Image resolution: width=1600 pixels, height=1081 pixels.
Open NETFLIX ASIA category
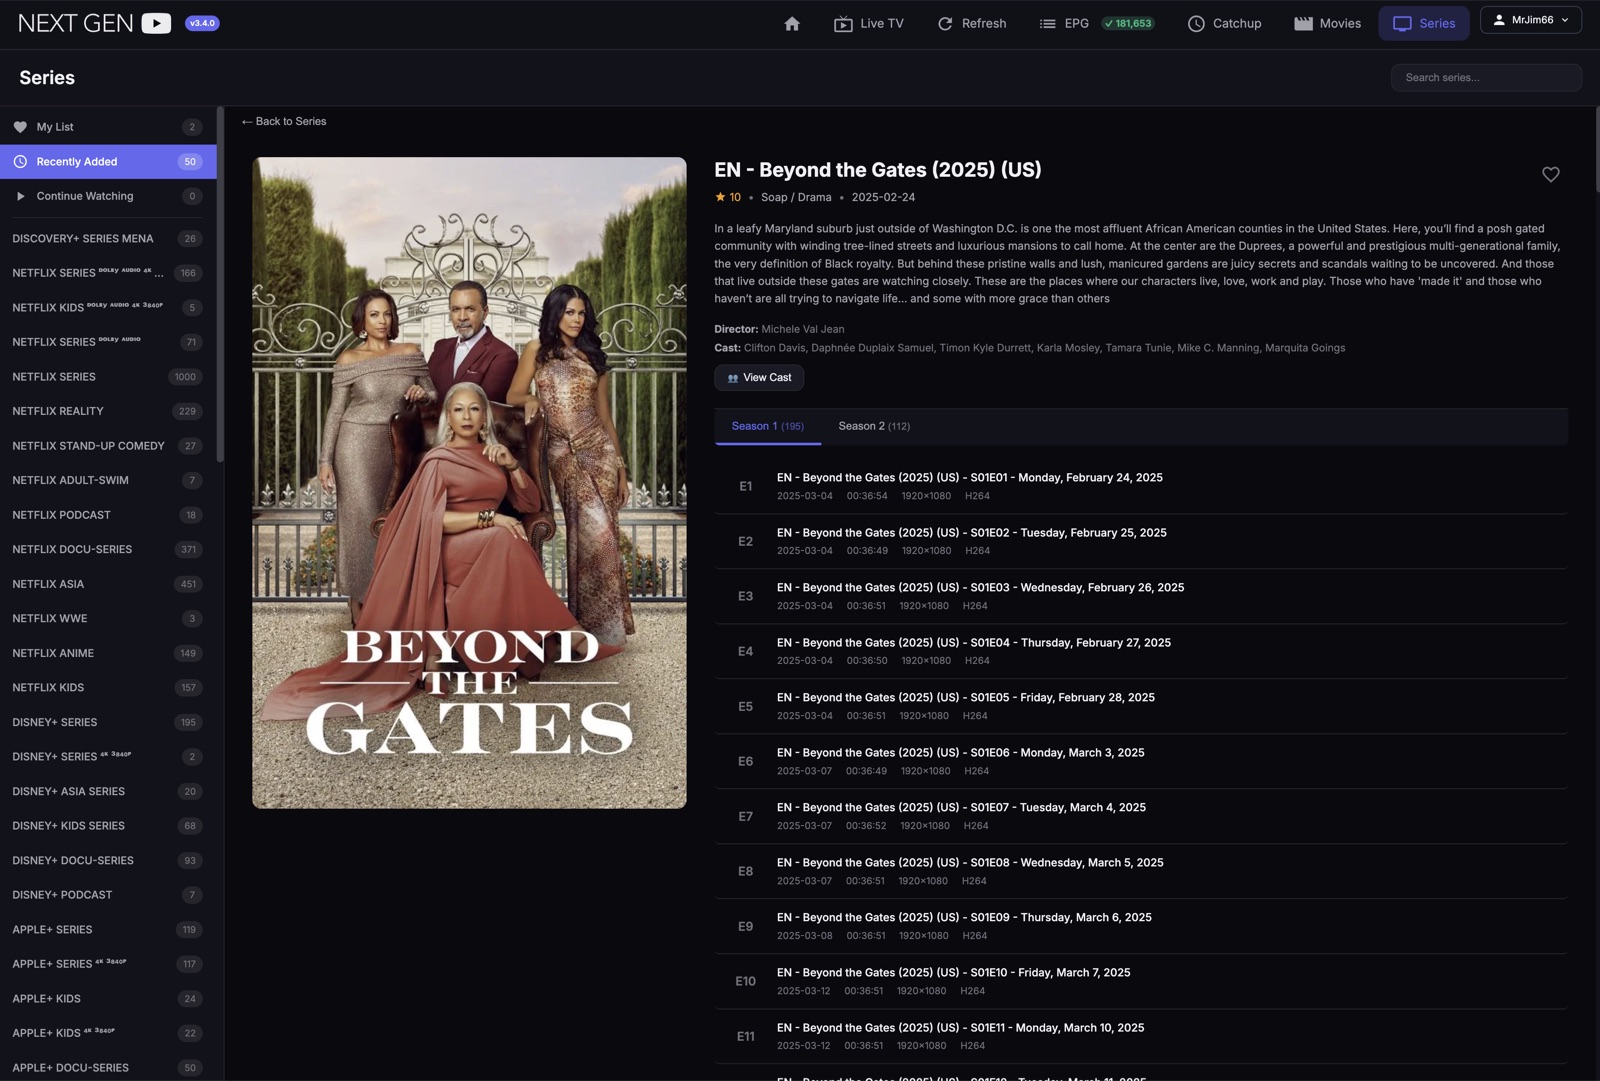tap(108, 584)
